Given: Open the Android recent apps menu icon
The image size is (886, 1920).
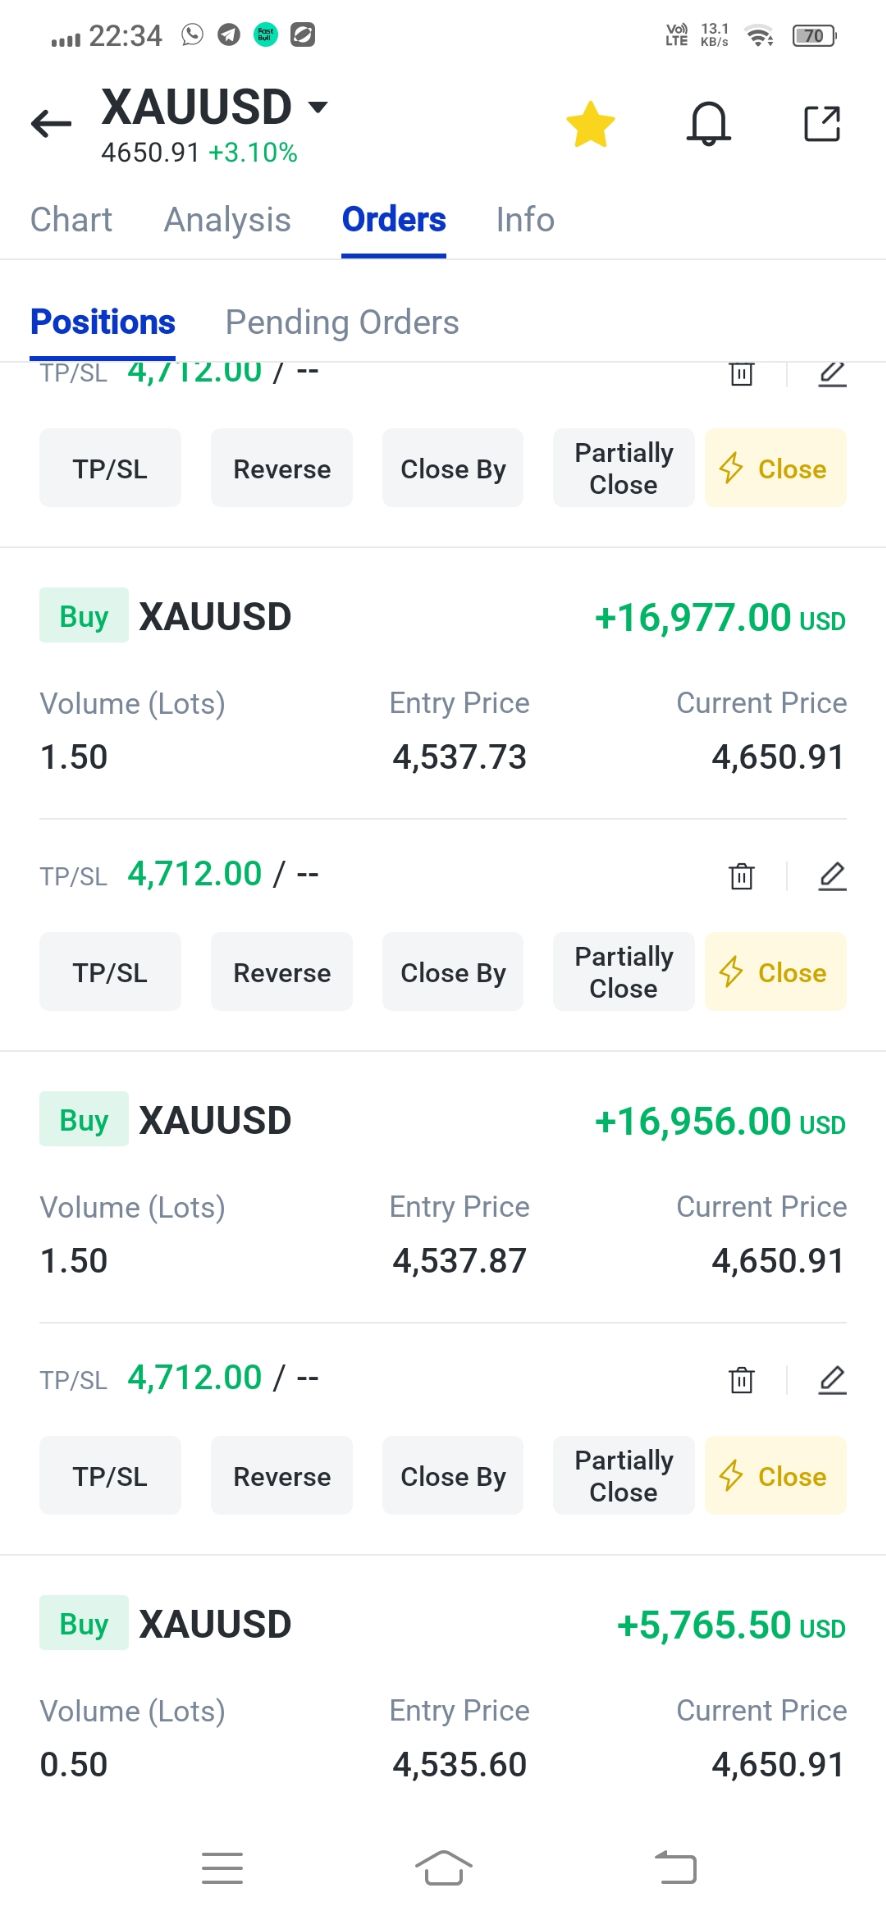Looking at the screenshot, I should point(222,1867).
